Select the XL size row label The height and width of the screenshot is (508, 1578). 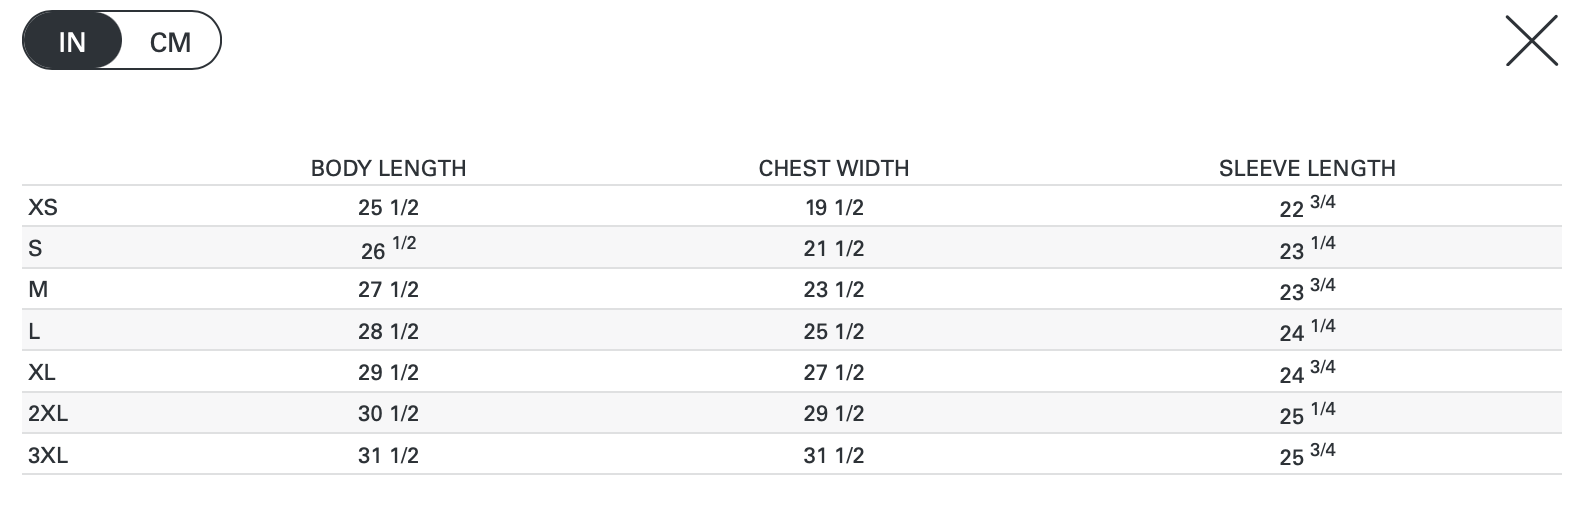[x=42, y=372]
